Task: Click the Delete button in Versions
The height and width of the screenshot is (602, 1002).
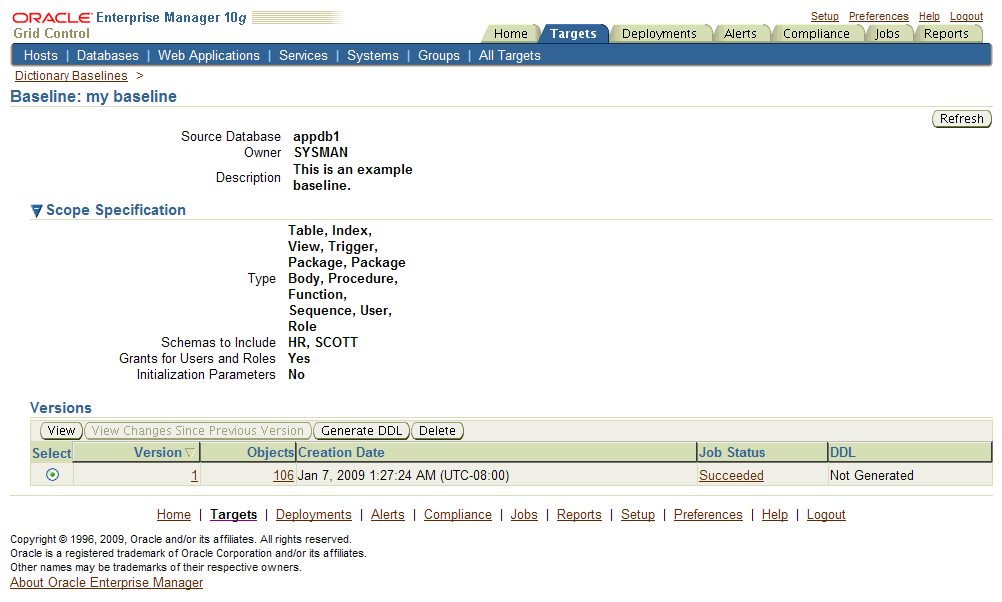Action: click(437, 431)
